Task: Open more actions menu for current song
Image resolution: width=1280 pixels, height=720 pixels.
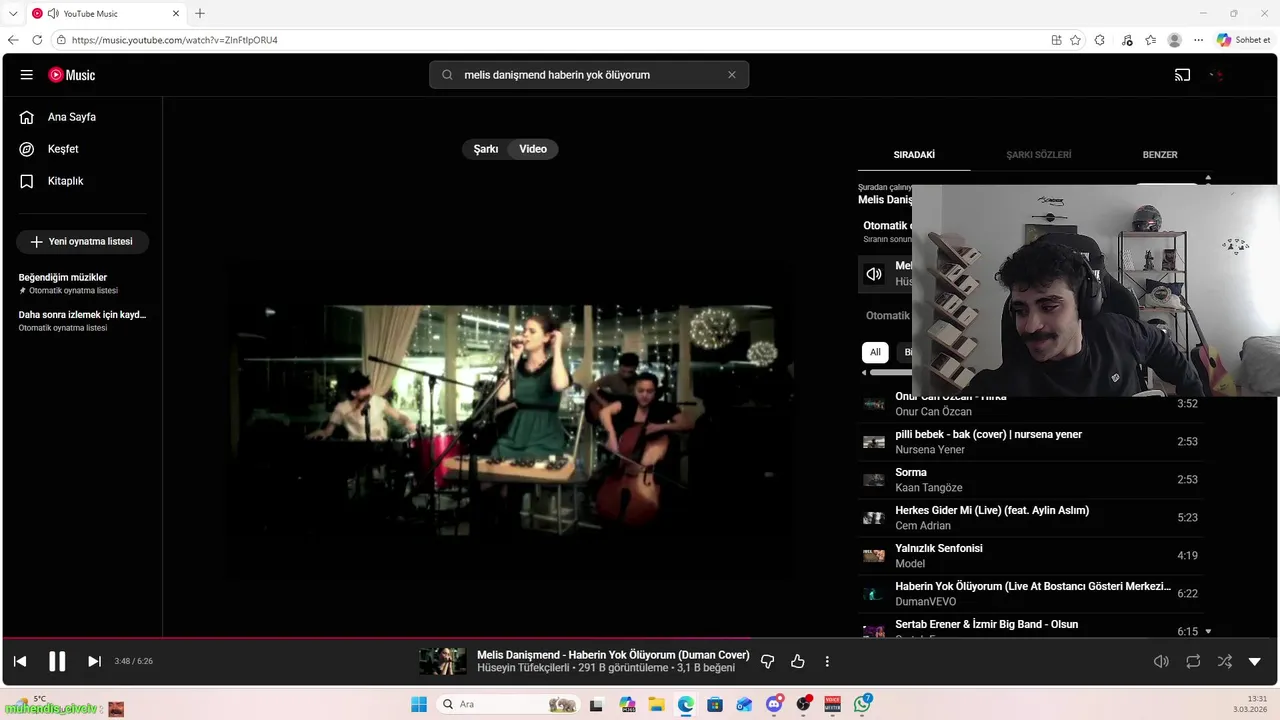Action: click(x=827, y=661)
